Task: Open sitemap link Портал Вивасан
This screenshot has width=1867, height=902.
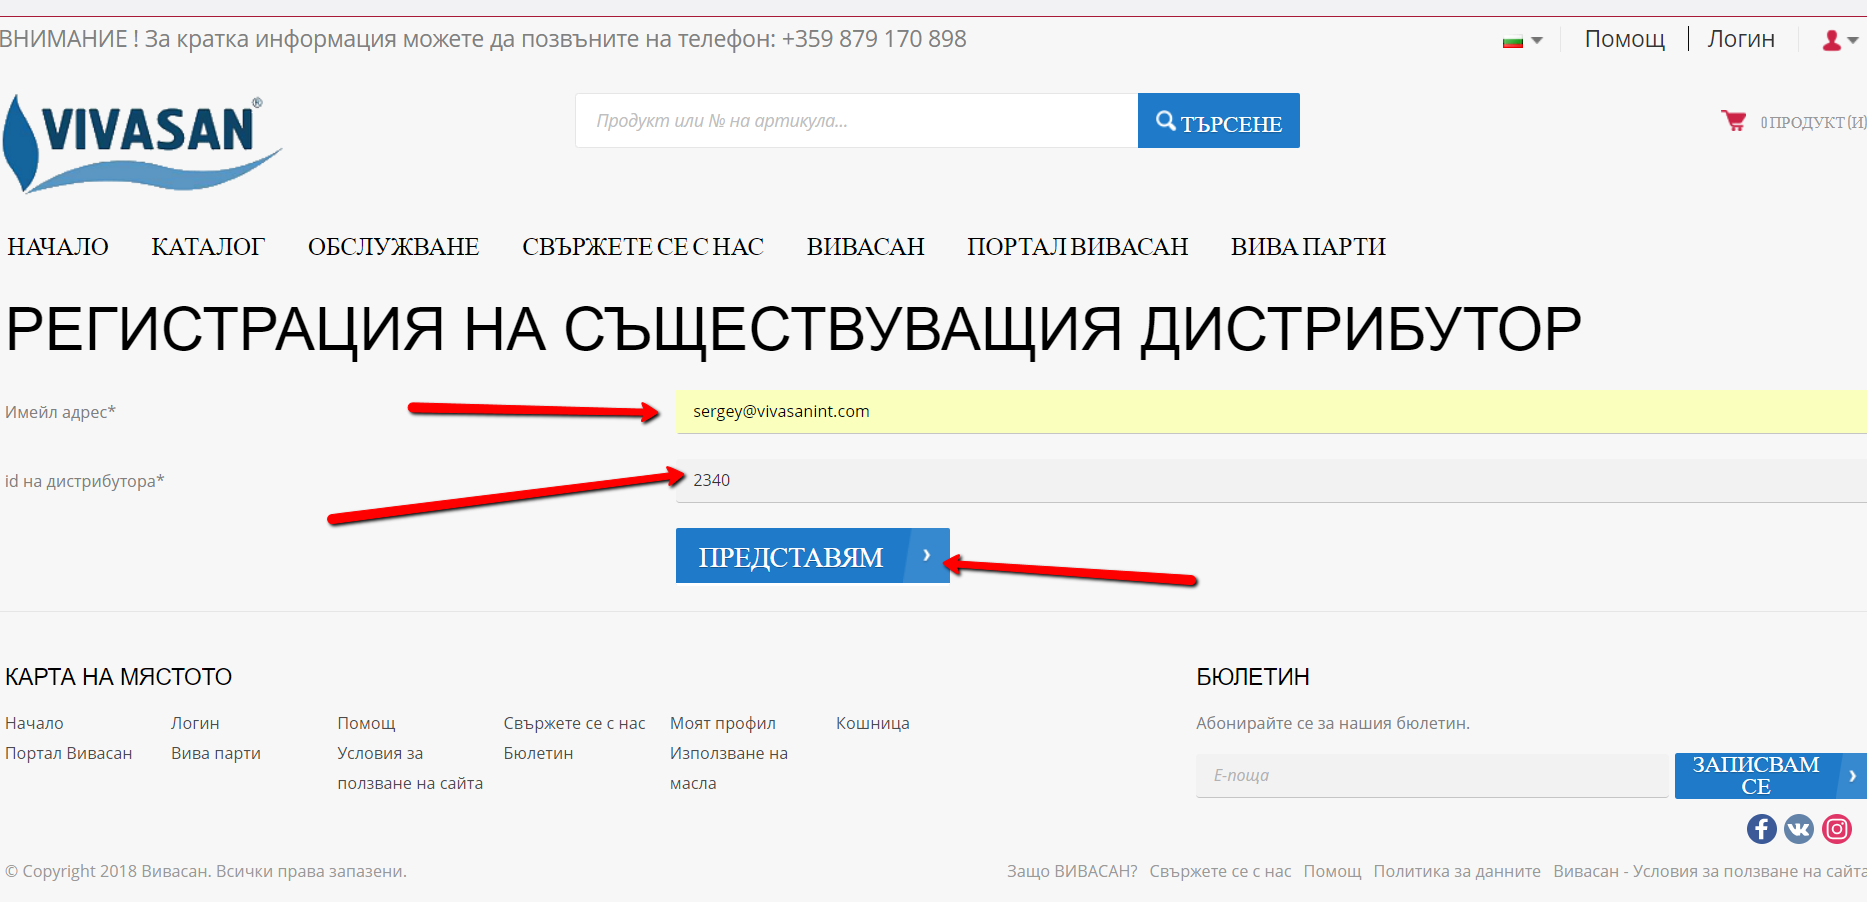Action: coord(69,753)
